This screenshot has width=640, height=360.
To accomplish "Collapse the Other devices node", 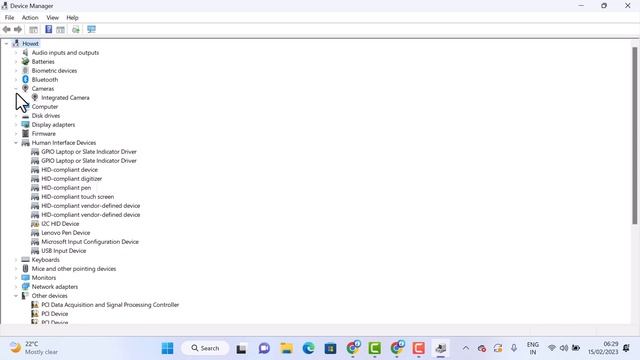I will (x=16, y=296).
